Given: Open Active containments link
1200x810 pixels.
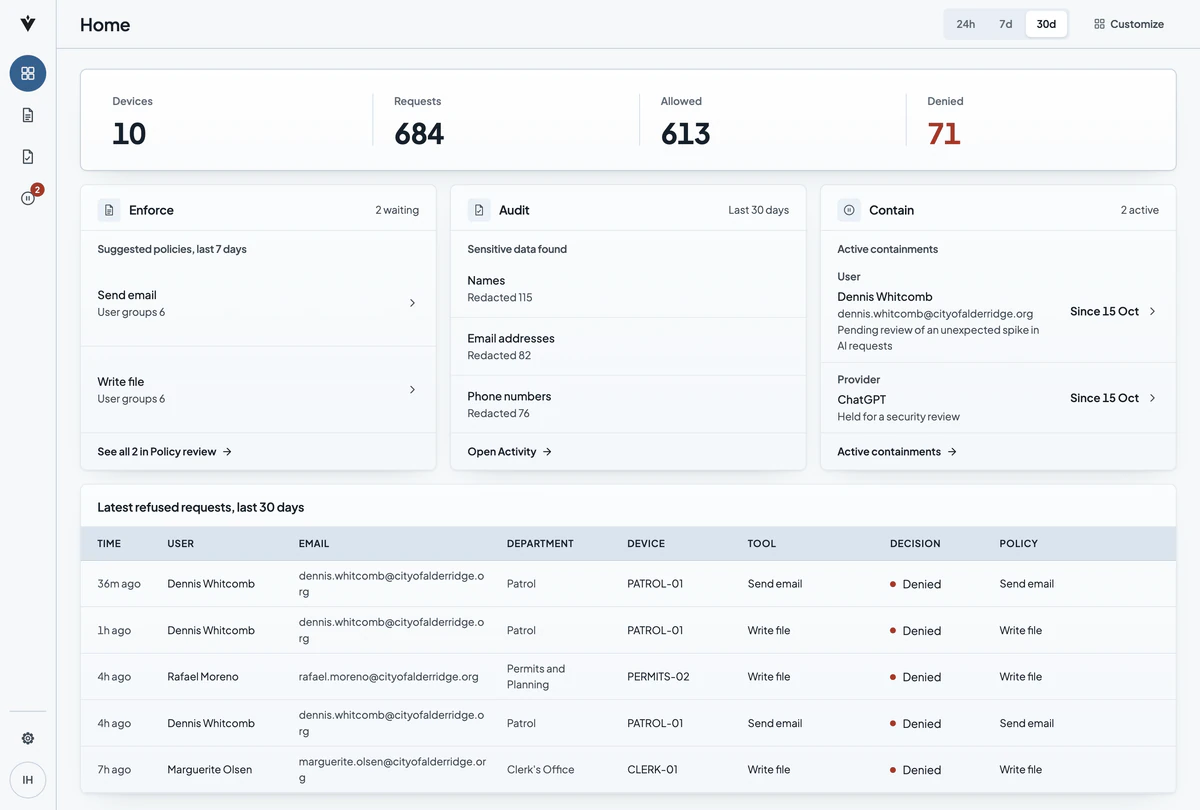Looking at the screenshot, I should pyautogui.click(x=897, y=452).
